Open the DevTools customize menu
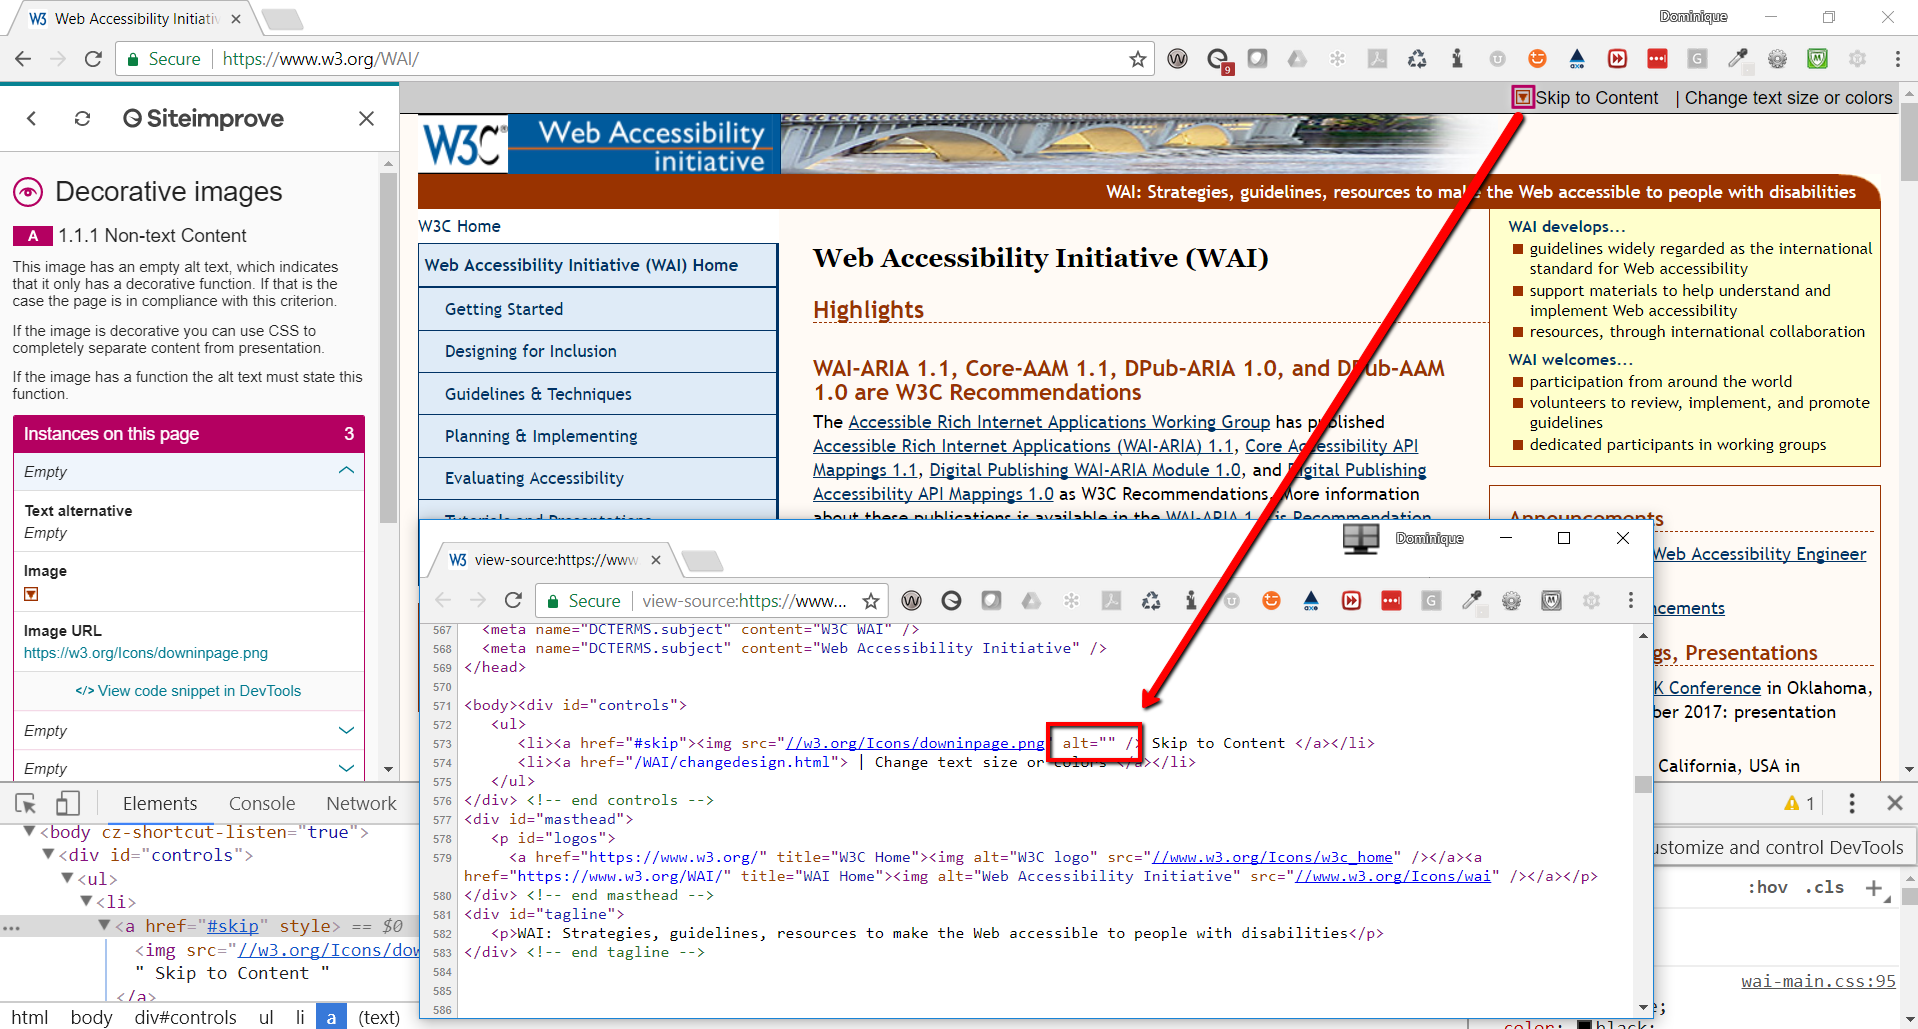 click(1852, 803)
